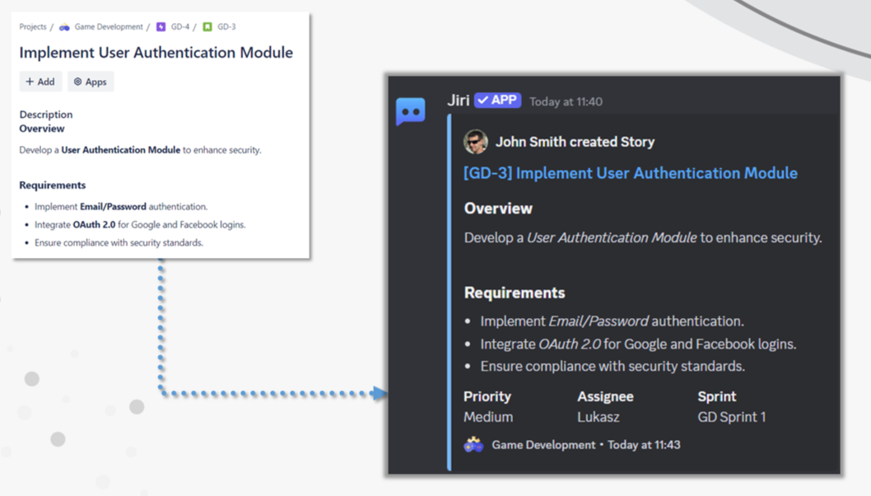Viewport: 871px width, 496px height.
Task: Click the Requirements heading in Jira description
Action: pyautogui.click(x=53, y=185)
